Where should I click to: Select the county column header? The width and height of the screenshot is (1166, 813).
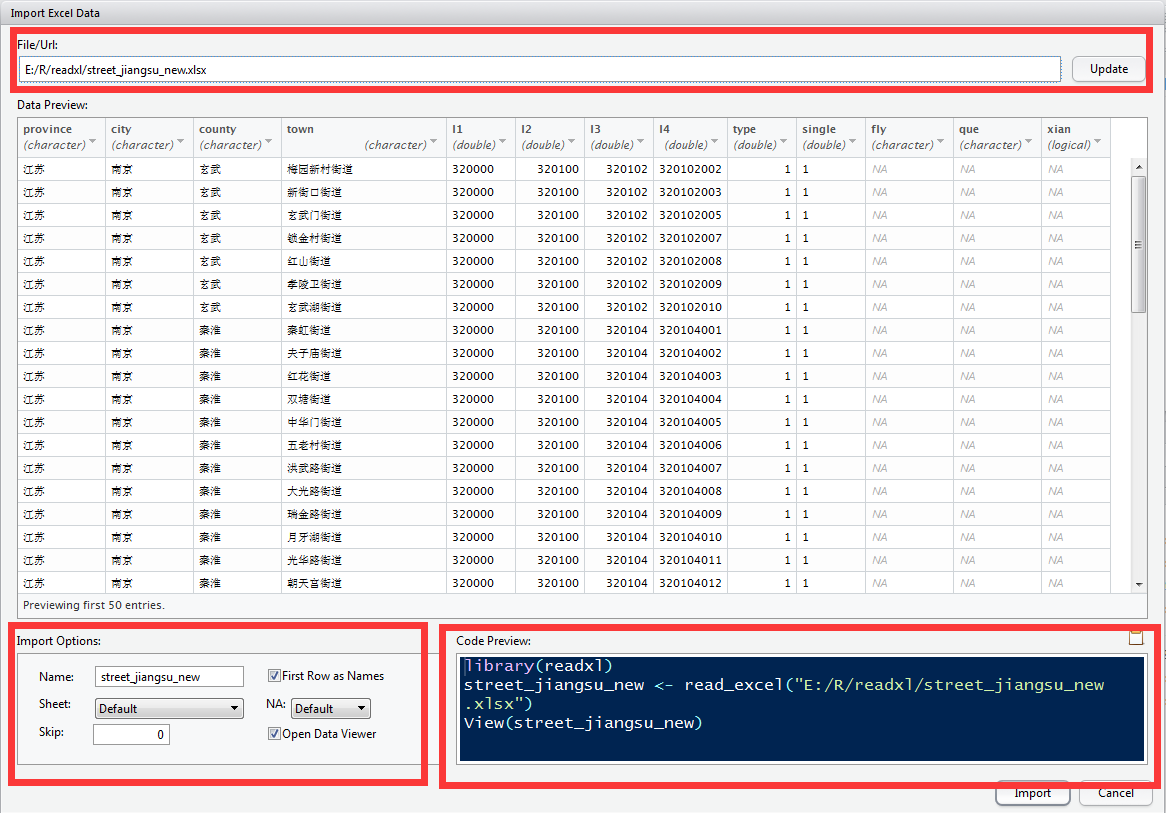pyautogui.click(x=218, y=129)
